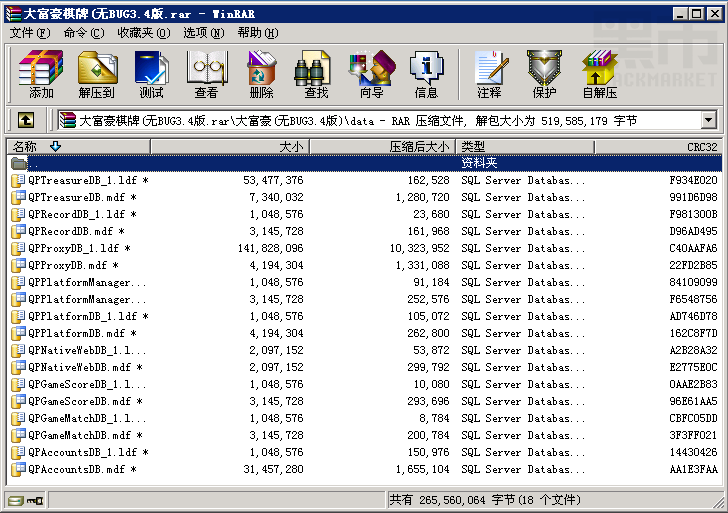Image resolution: width=728 pixels, height=513 pixels.
Task: Click the Delete (删除) recycle icon
Action: [261, 74]
